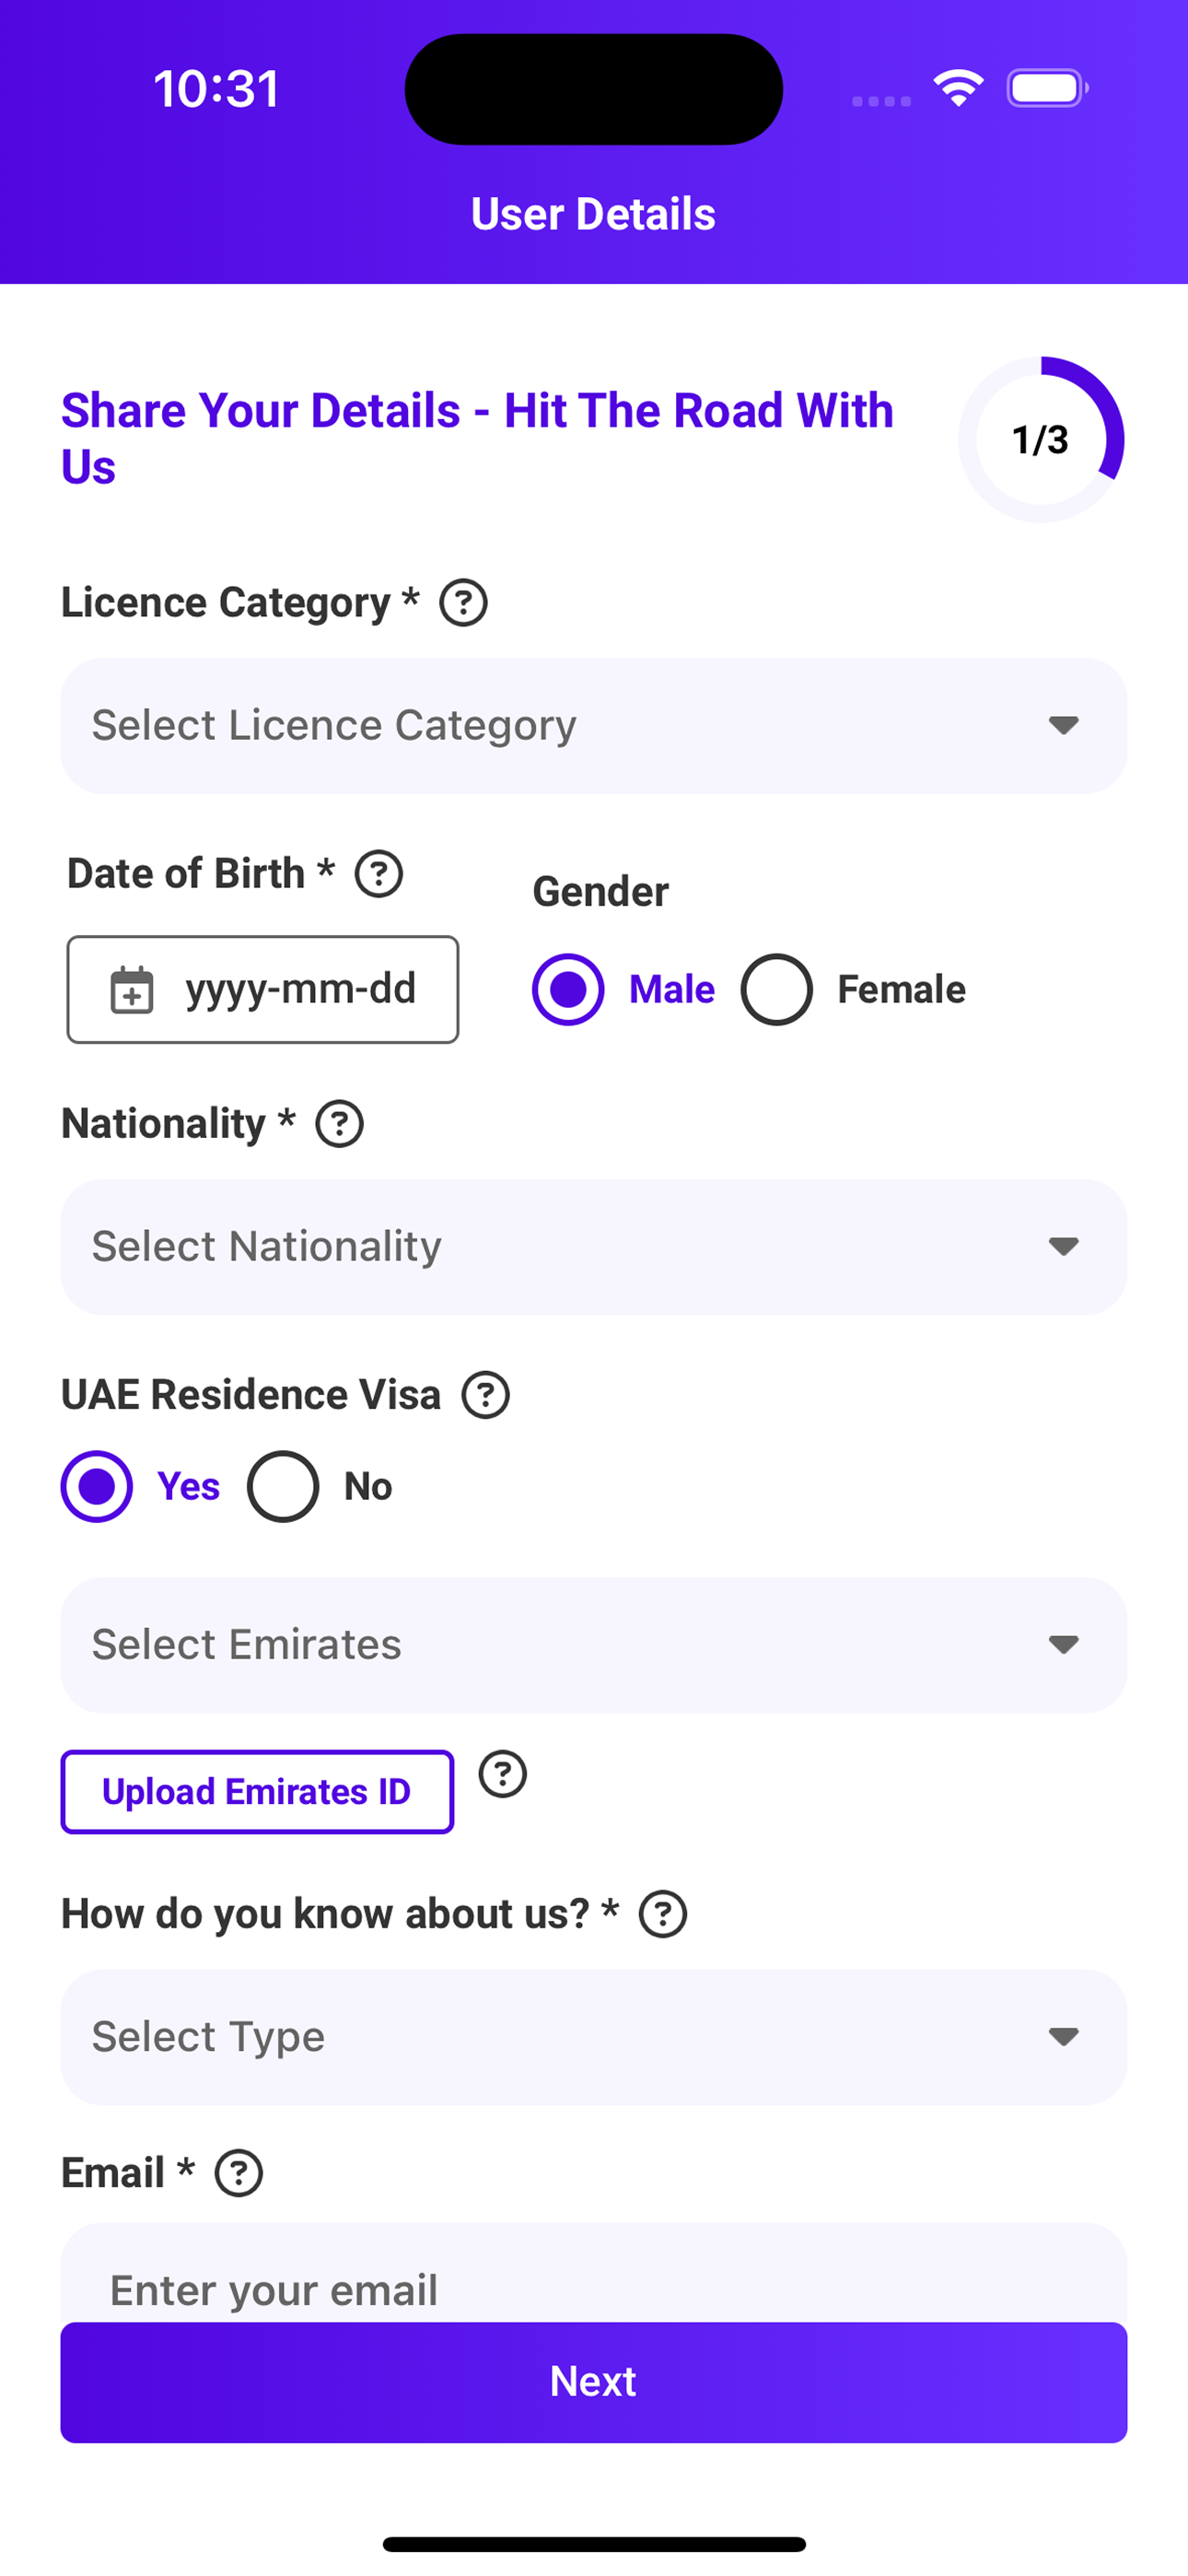This screenshot has width=1188, height=2576.
Task: Tap help icon beside UAE Residence Visa
Action: point(486,1395)
